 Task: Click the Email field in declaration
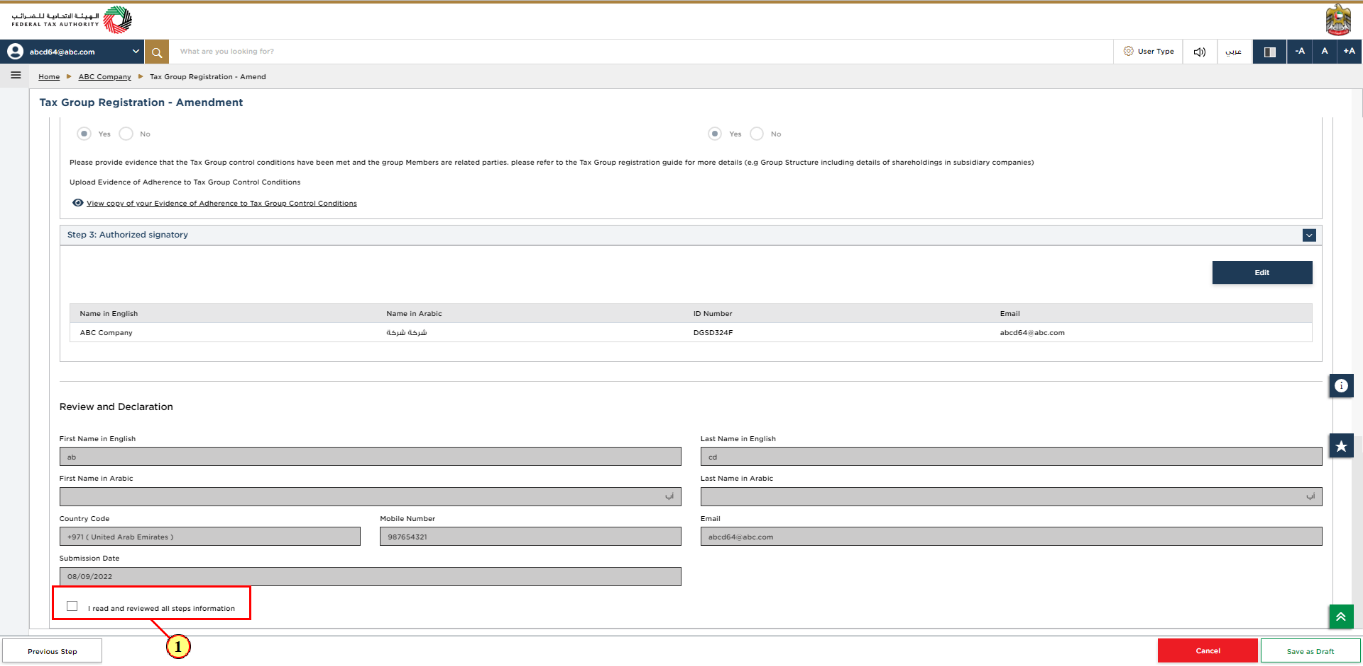click(1012, 537)
